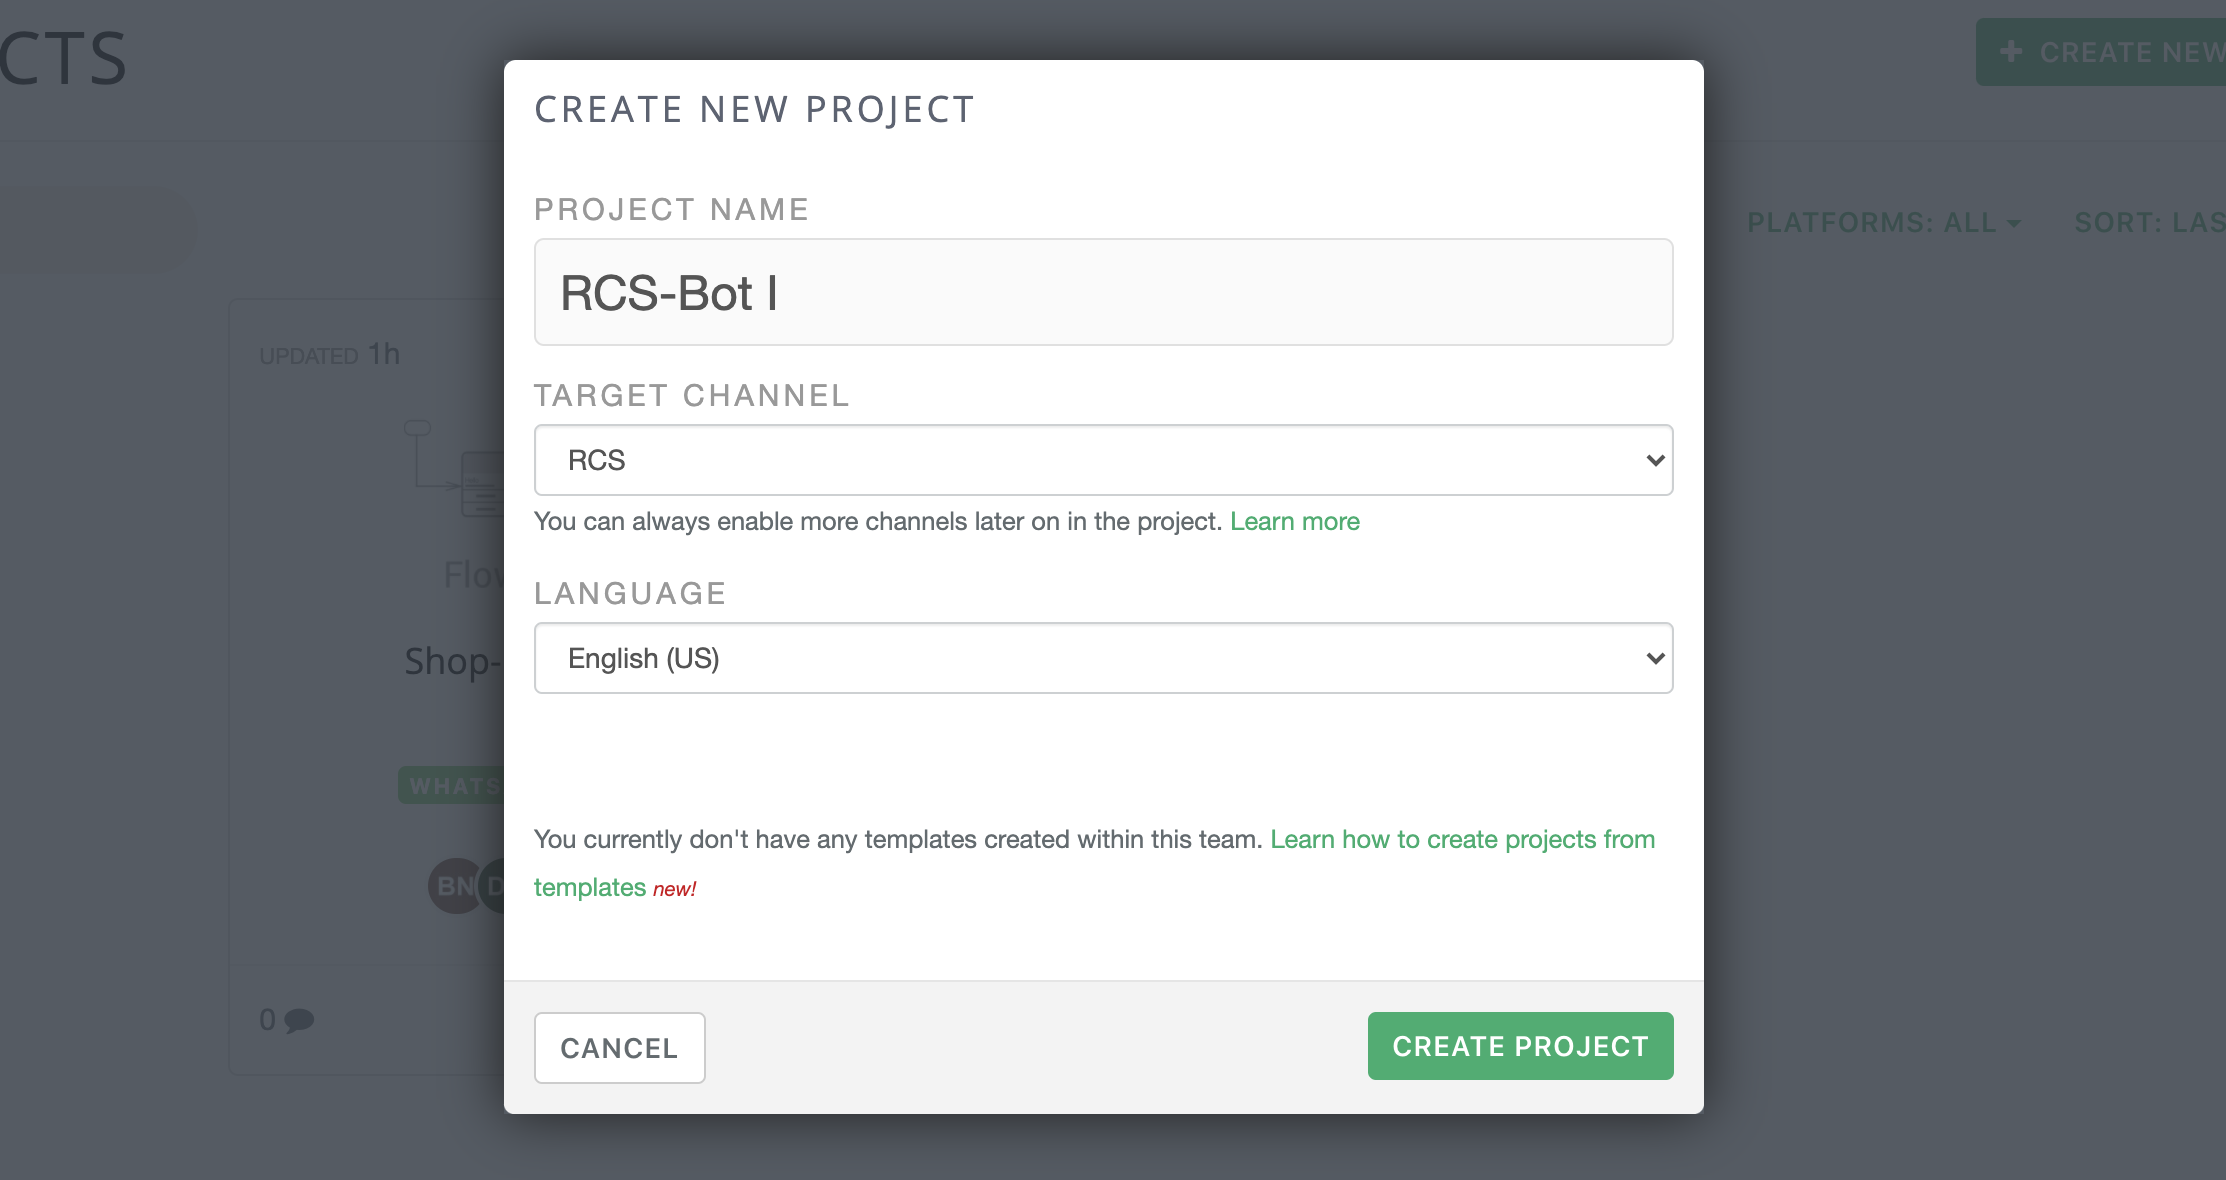Click the plus icon on Create New
Screen dimensions: 2226x1180
click(2010, 52)
